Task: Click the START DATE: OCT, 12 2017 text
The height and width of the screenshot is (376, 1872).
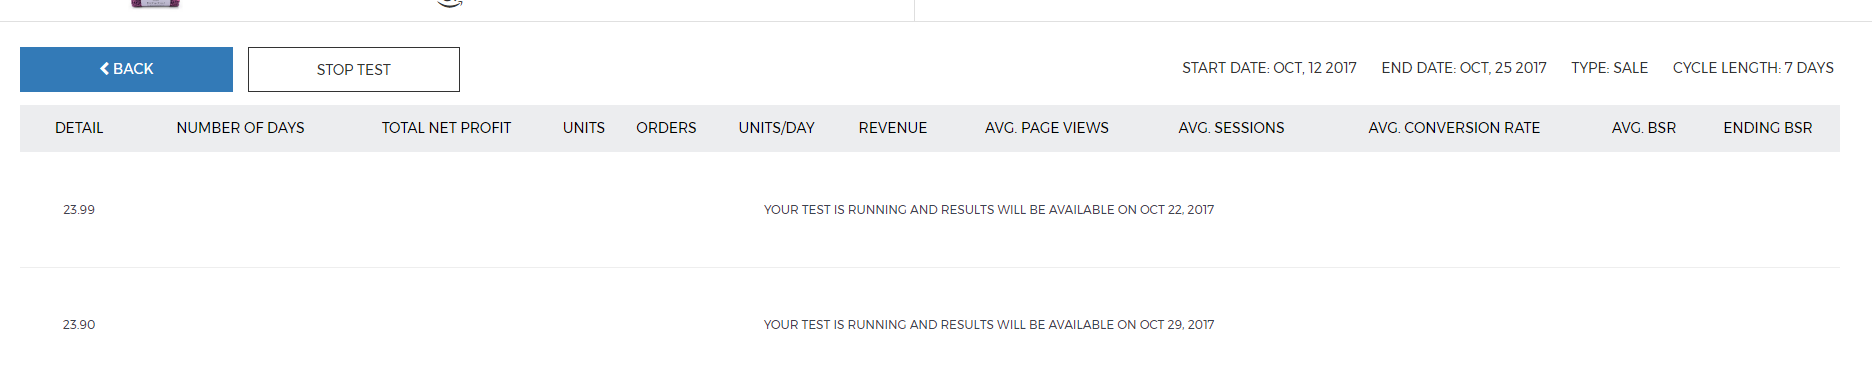Action: pos(1269,68)
